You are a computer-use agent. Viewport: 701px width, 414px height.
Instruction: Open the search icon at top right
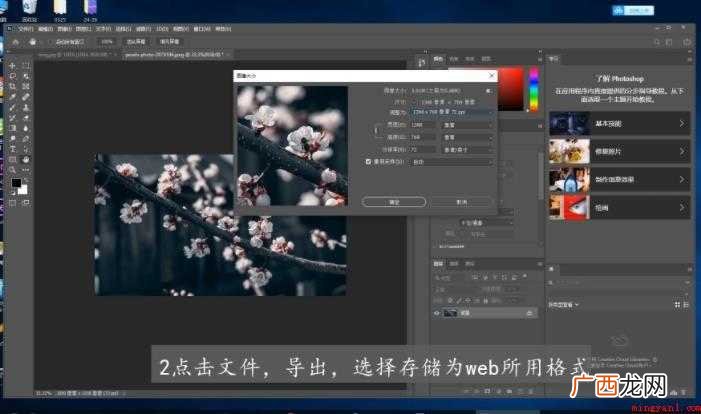click(656, 42)
